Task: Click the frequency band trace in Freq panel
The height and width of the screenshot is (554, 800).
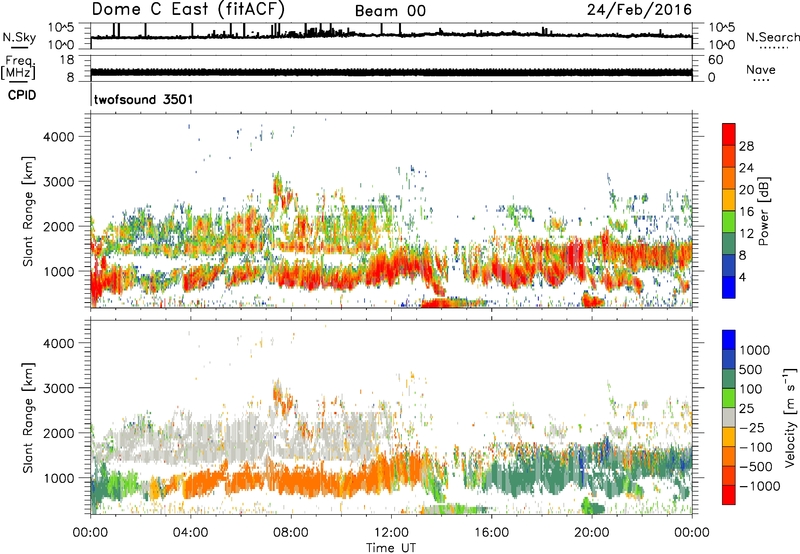Action: 391,72
